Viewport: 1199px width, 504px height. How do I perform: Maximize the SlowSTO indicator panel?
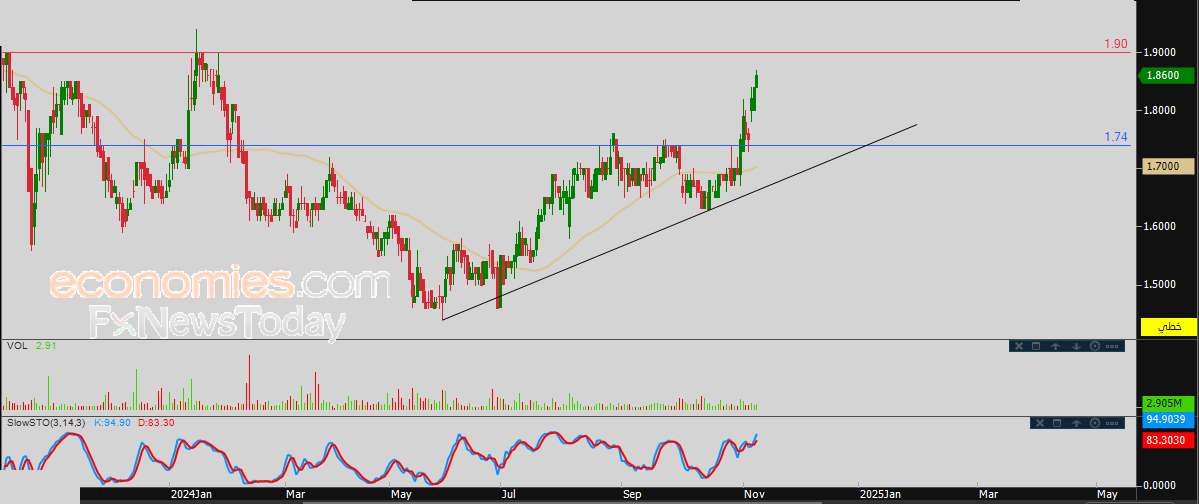pos(1057,423)
